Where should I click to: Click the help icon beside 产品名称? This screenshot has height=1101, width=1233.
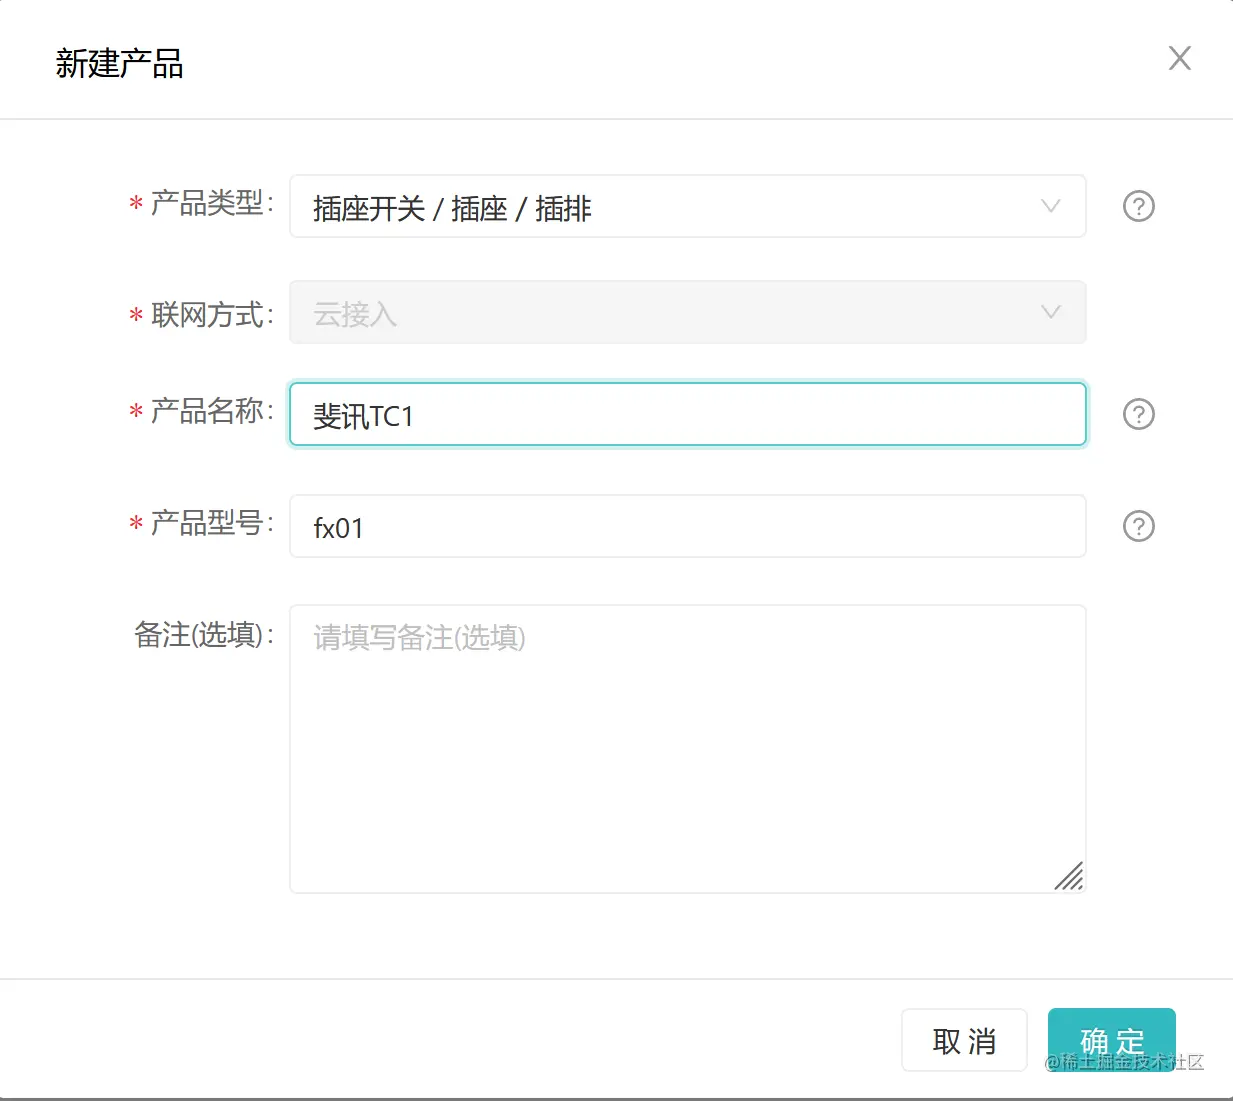tap(1139, 414)
